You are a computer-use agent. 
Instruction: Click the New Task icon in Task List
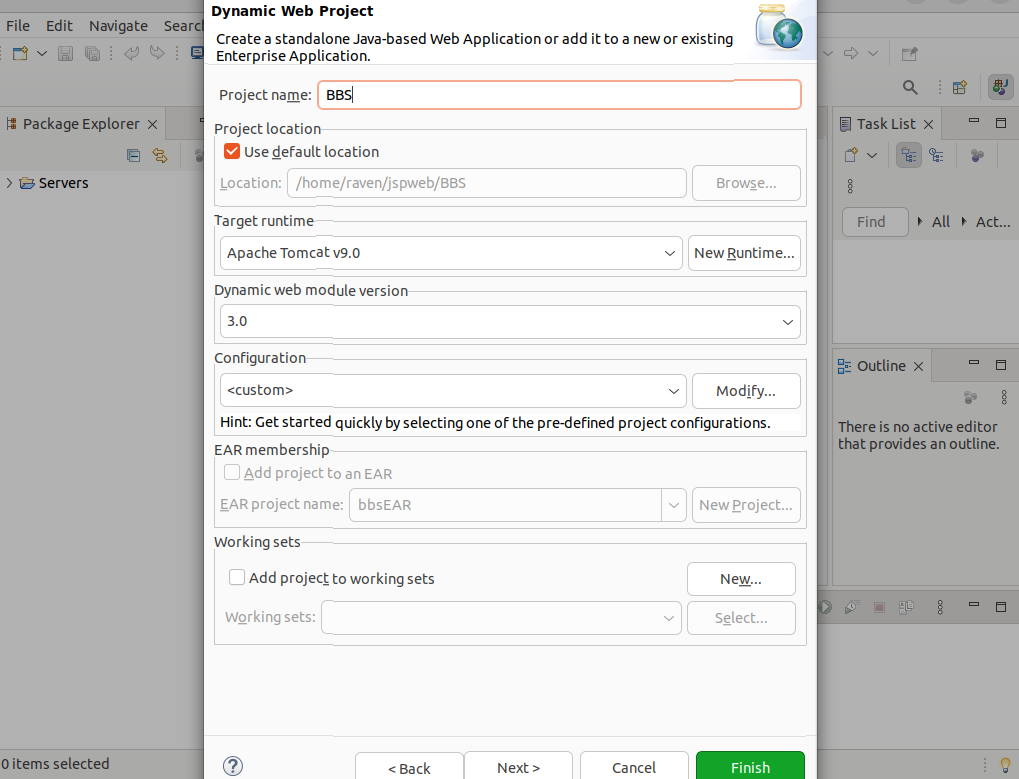(x=851, y=155)
